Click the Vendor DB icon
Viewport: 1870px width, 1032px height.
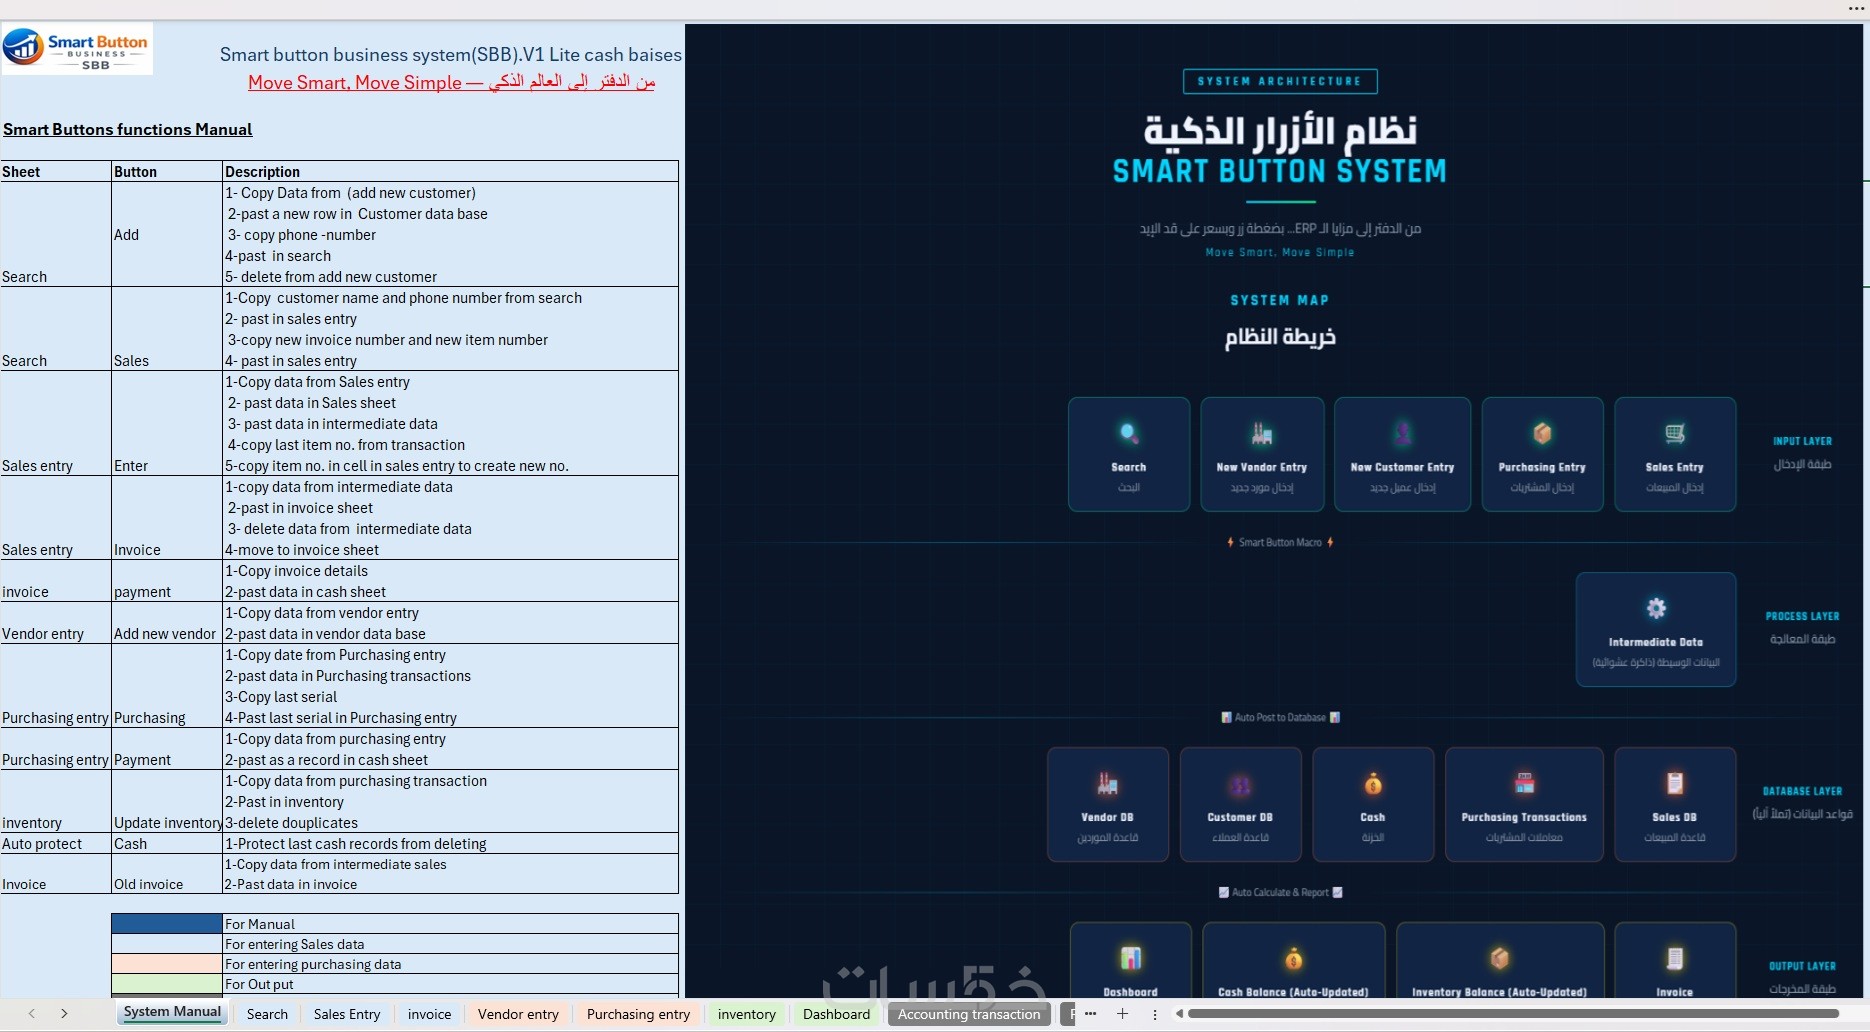coord(1107,784)
